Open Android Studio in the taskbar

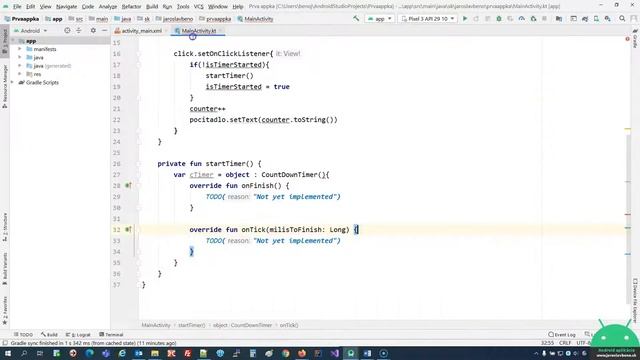pyautogui.click(x=351, y=353)
